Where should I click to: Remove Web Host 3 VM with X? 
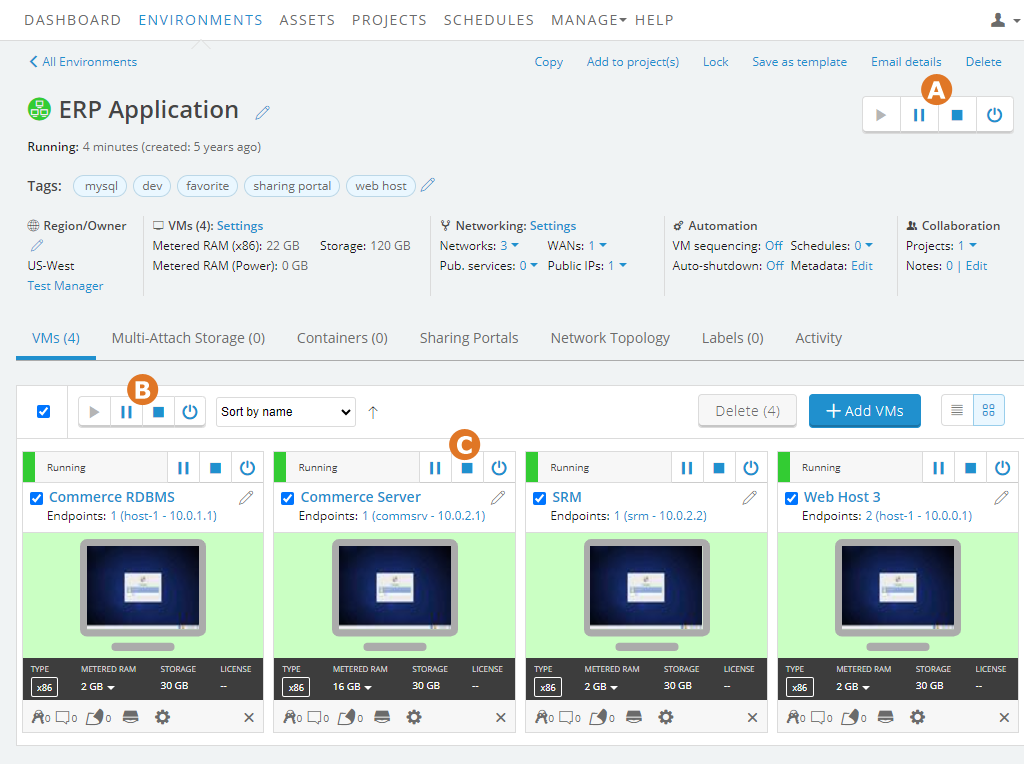point(1004,718)
